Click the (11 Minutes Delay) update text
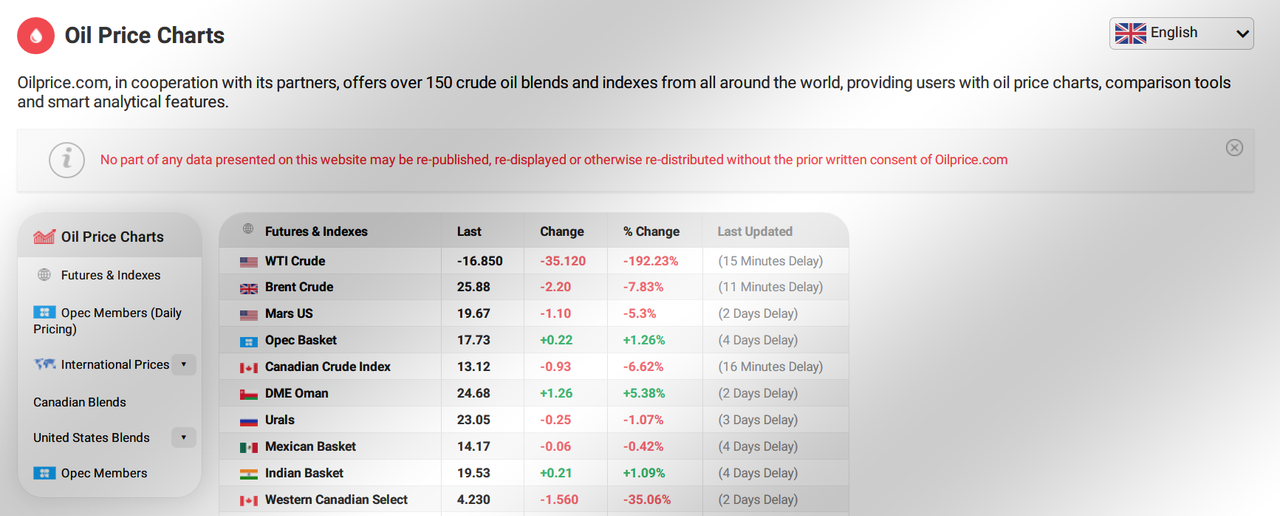 coord(771,287)
